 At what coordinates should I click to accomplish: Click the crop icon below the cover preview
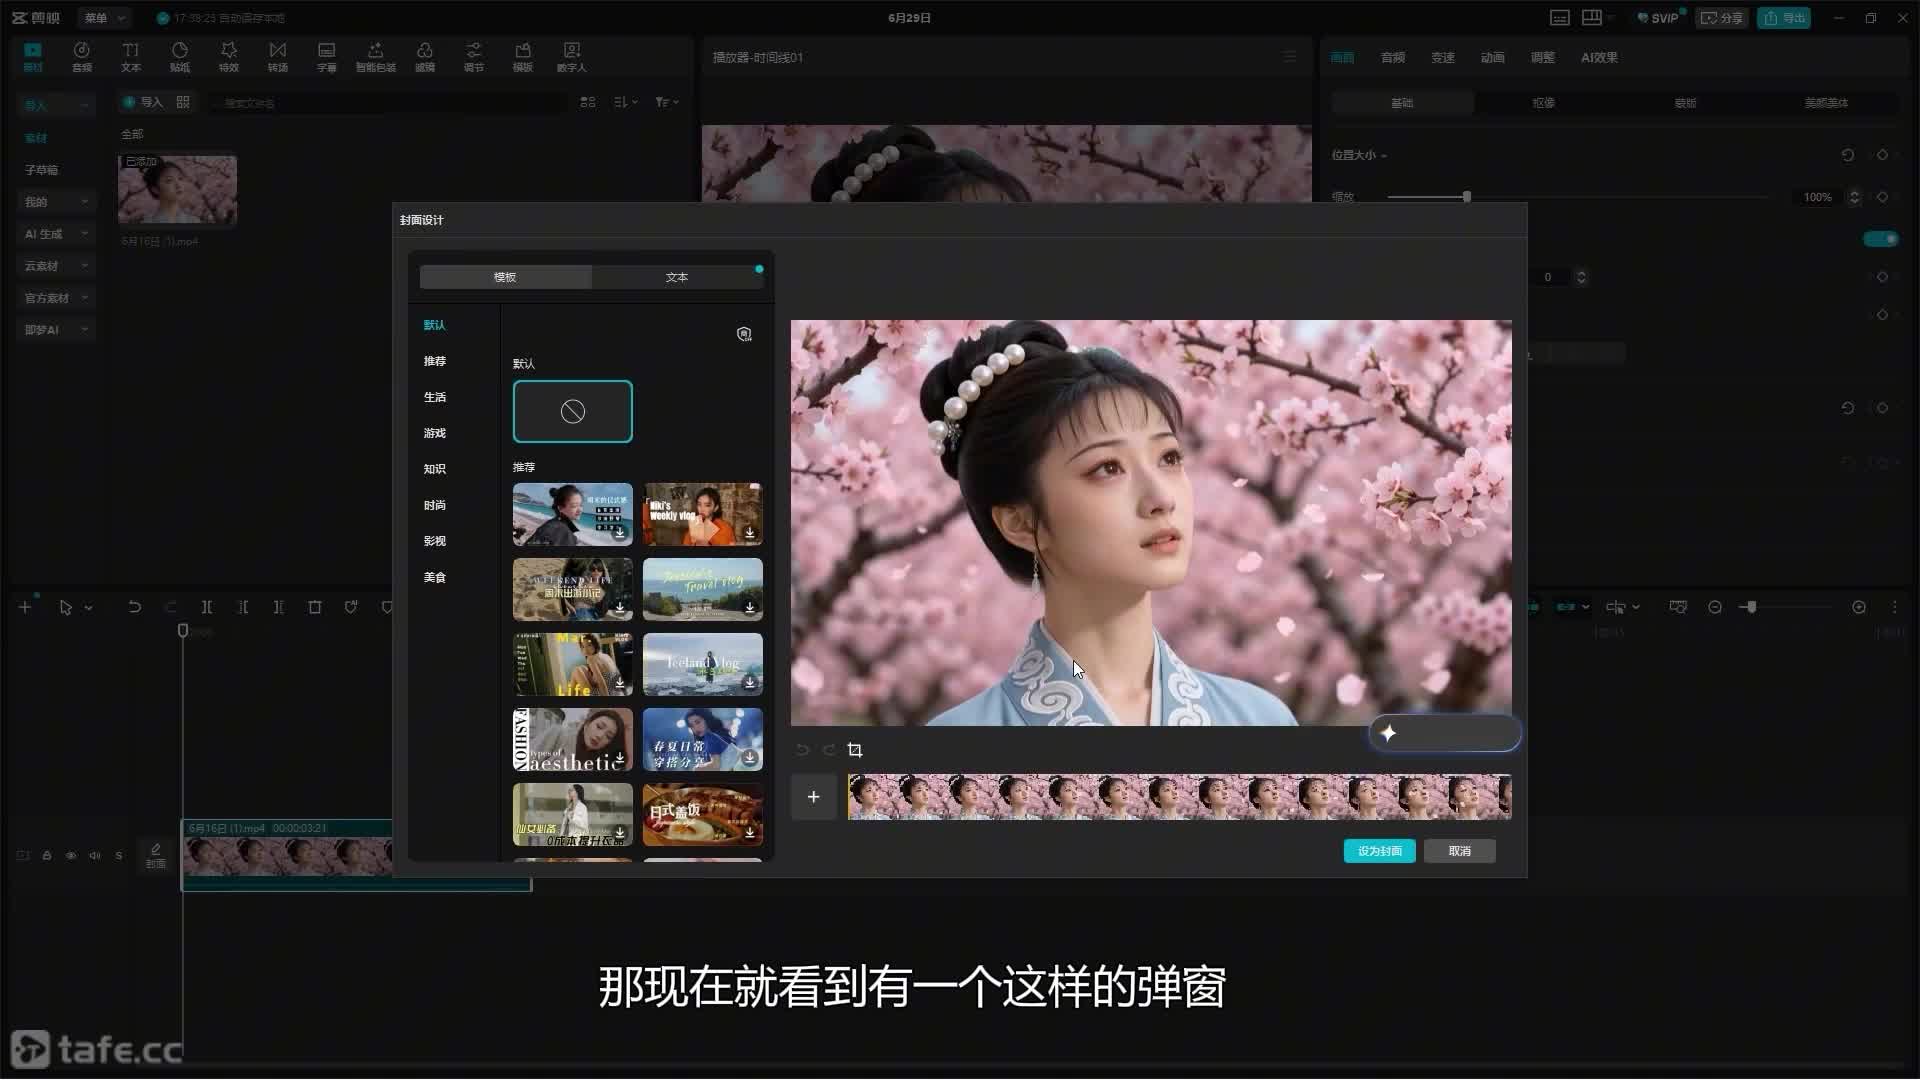pyautogui.click(x=855, y=750)
